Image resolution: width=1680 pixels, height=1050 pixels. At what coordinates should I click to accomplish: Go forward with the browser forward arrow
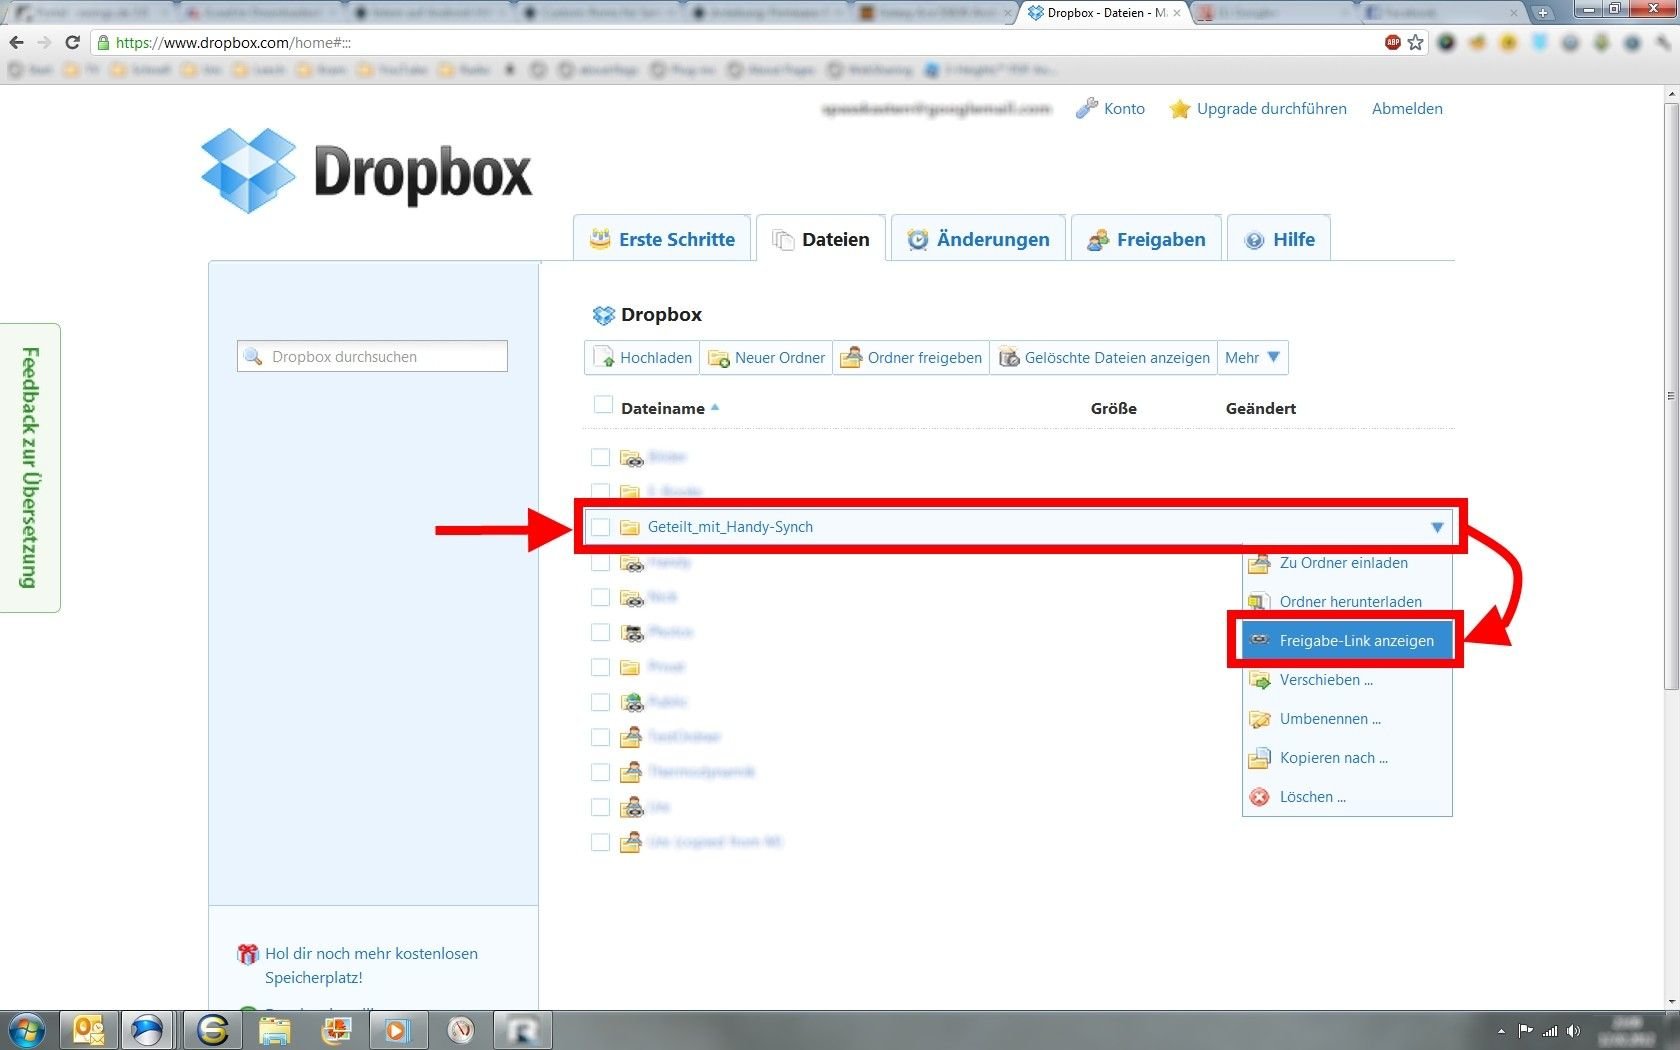coord(44,42)
